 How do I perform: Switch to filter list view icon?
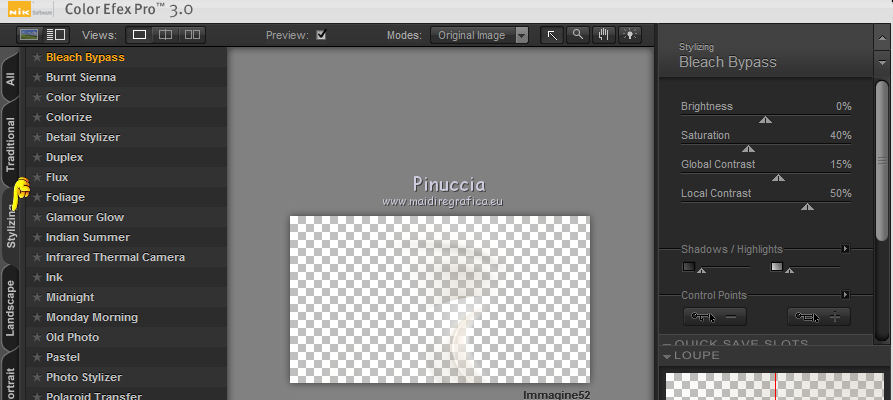pos(56,35)
